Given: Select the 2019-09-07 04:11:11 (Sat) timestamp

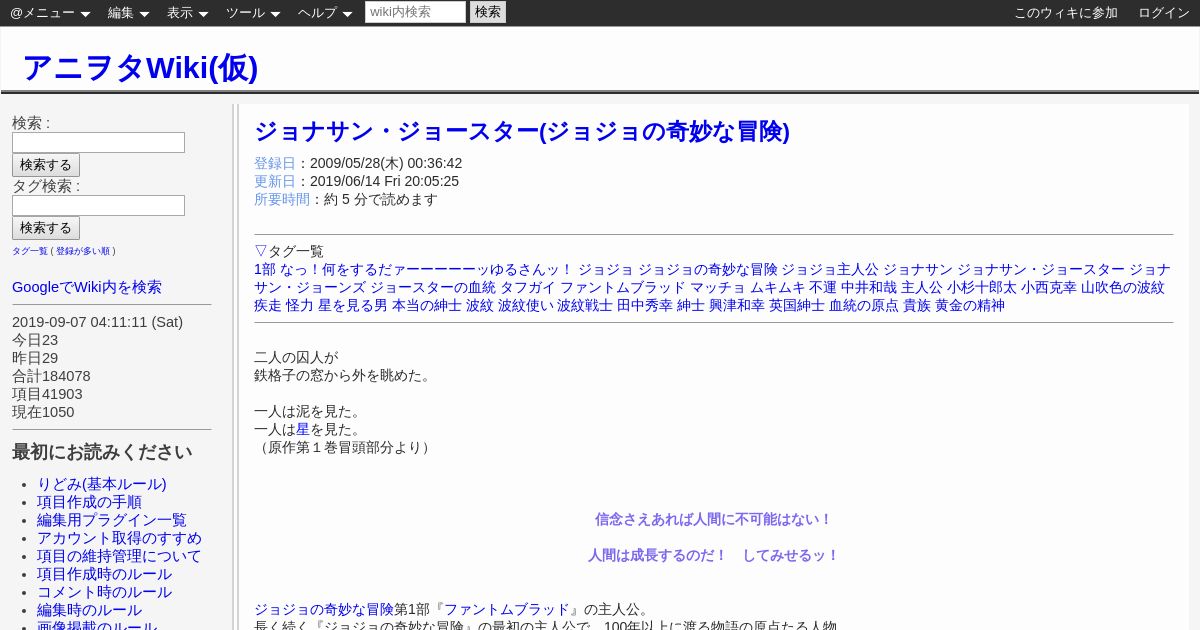Looking at the screenshot, I should point(97,322).
